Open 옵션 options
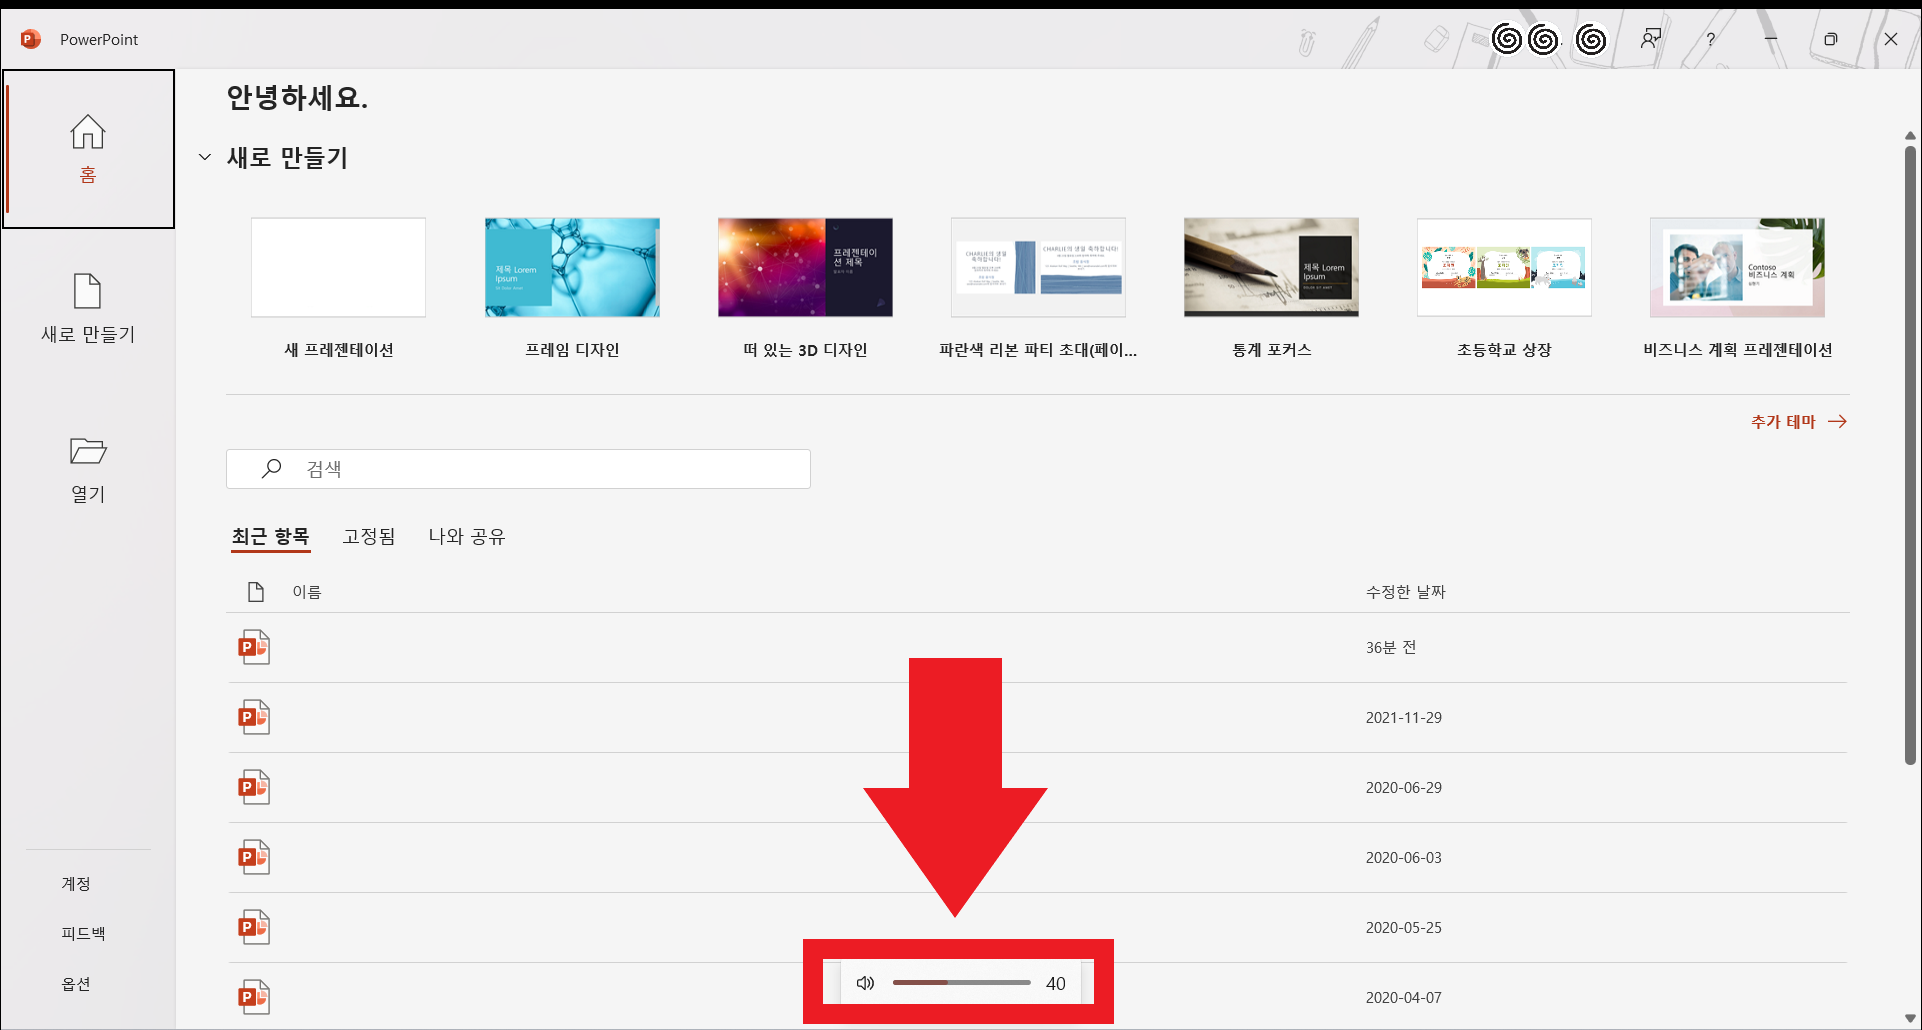The width and height of the screenshot is (1922, 1030). (x=76, y=983)
